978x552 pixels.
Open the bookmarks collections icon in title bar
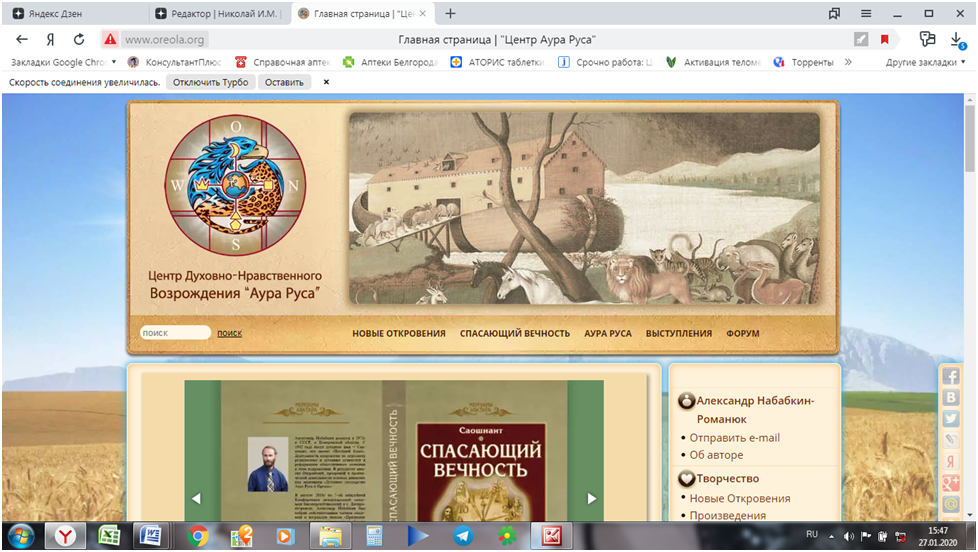click(x=835, y=13)
